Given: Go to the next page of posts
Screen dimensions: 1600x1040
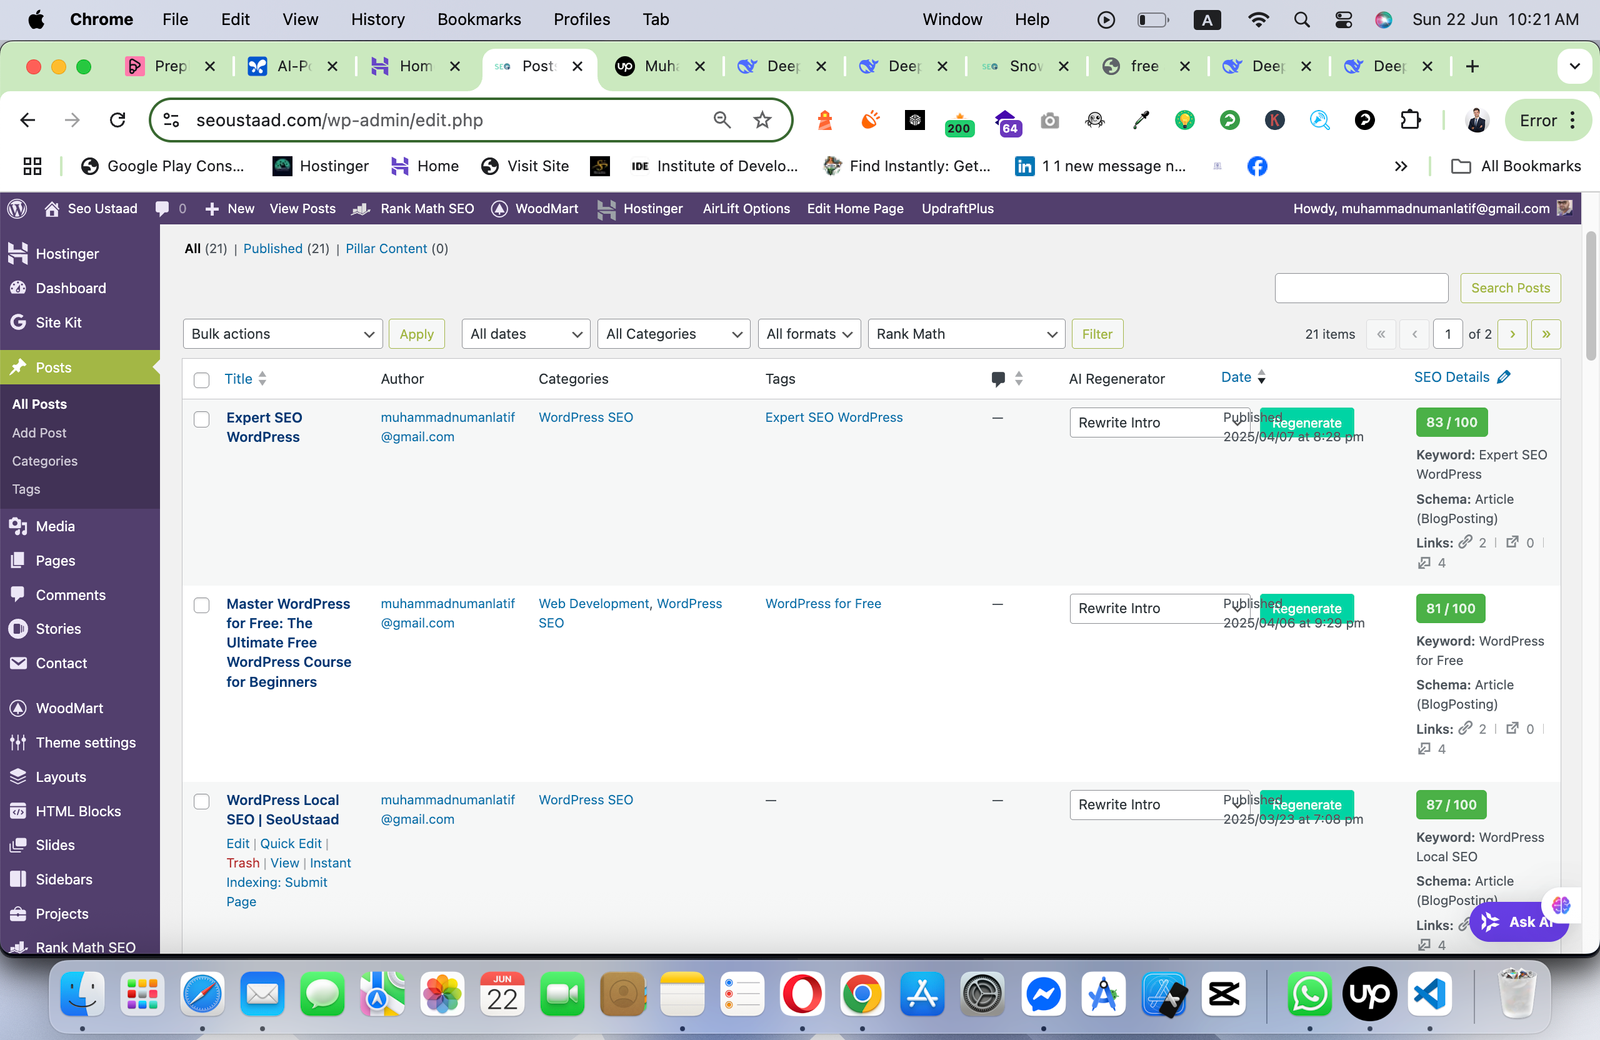Looking at the screenshot, I should pyautogui.click(x=1513, y=334).
